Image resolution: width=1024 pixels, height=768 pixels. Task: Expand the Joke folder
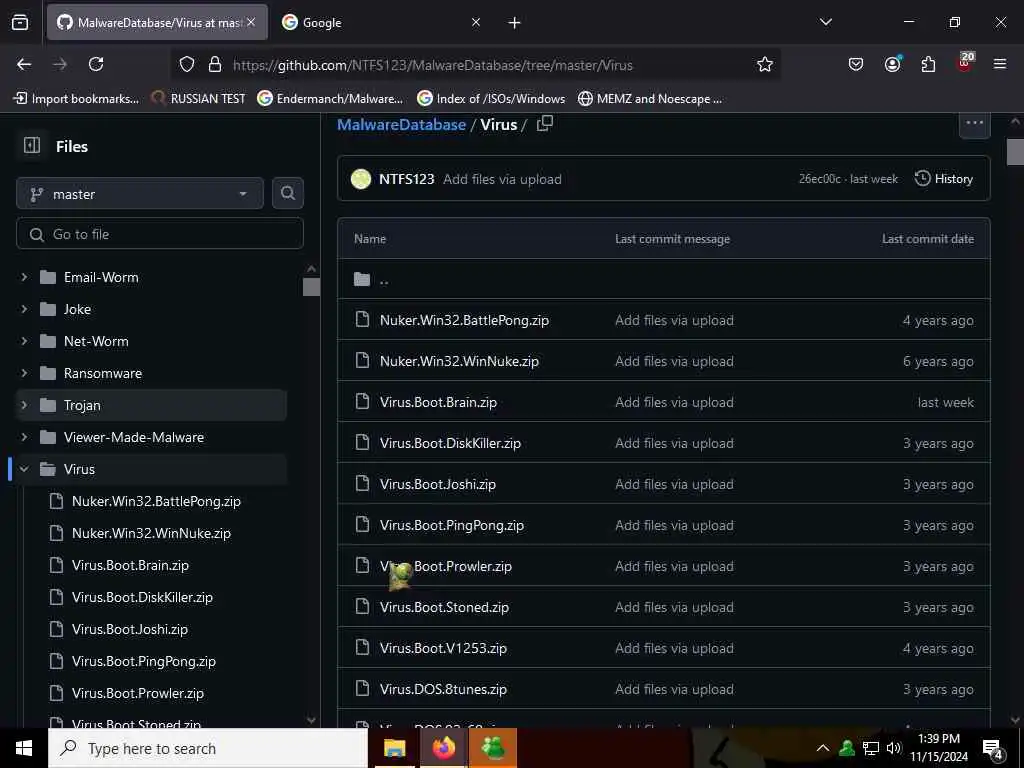tap(24, 309)
